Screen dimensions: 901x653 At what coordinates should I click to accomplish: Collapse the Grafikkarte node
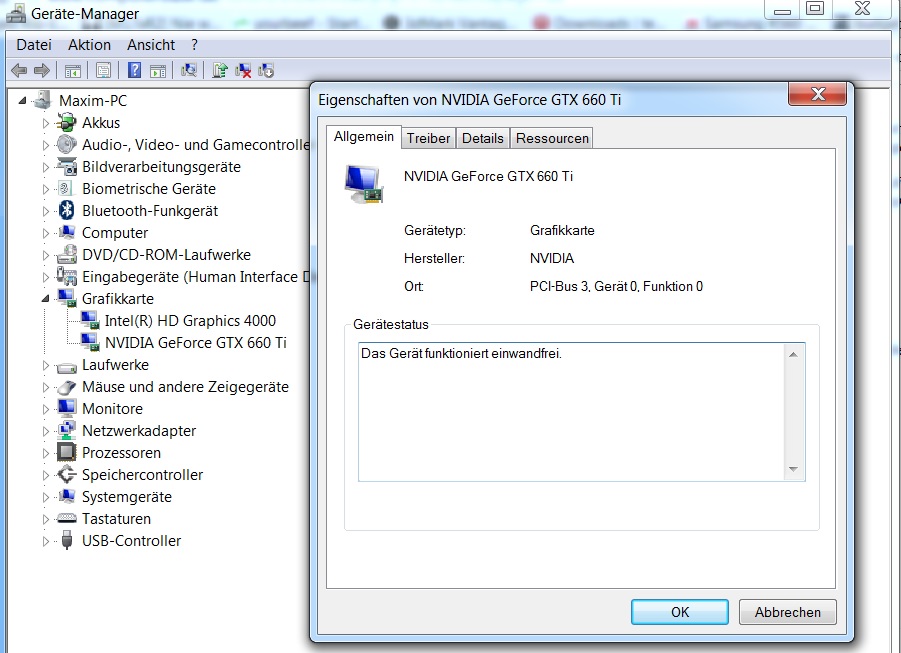coord(45,298)
